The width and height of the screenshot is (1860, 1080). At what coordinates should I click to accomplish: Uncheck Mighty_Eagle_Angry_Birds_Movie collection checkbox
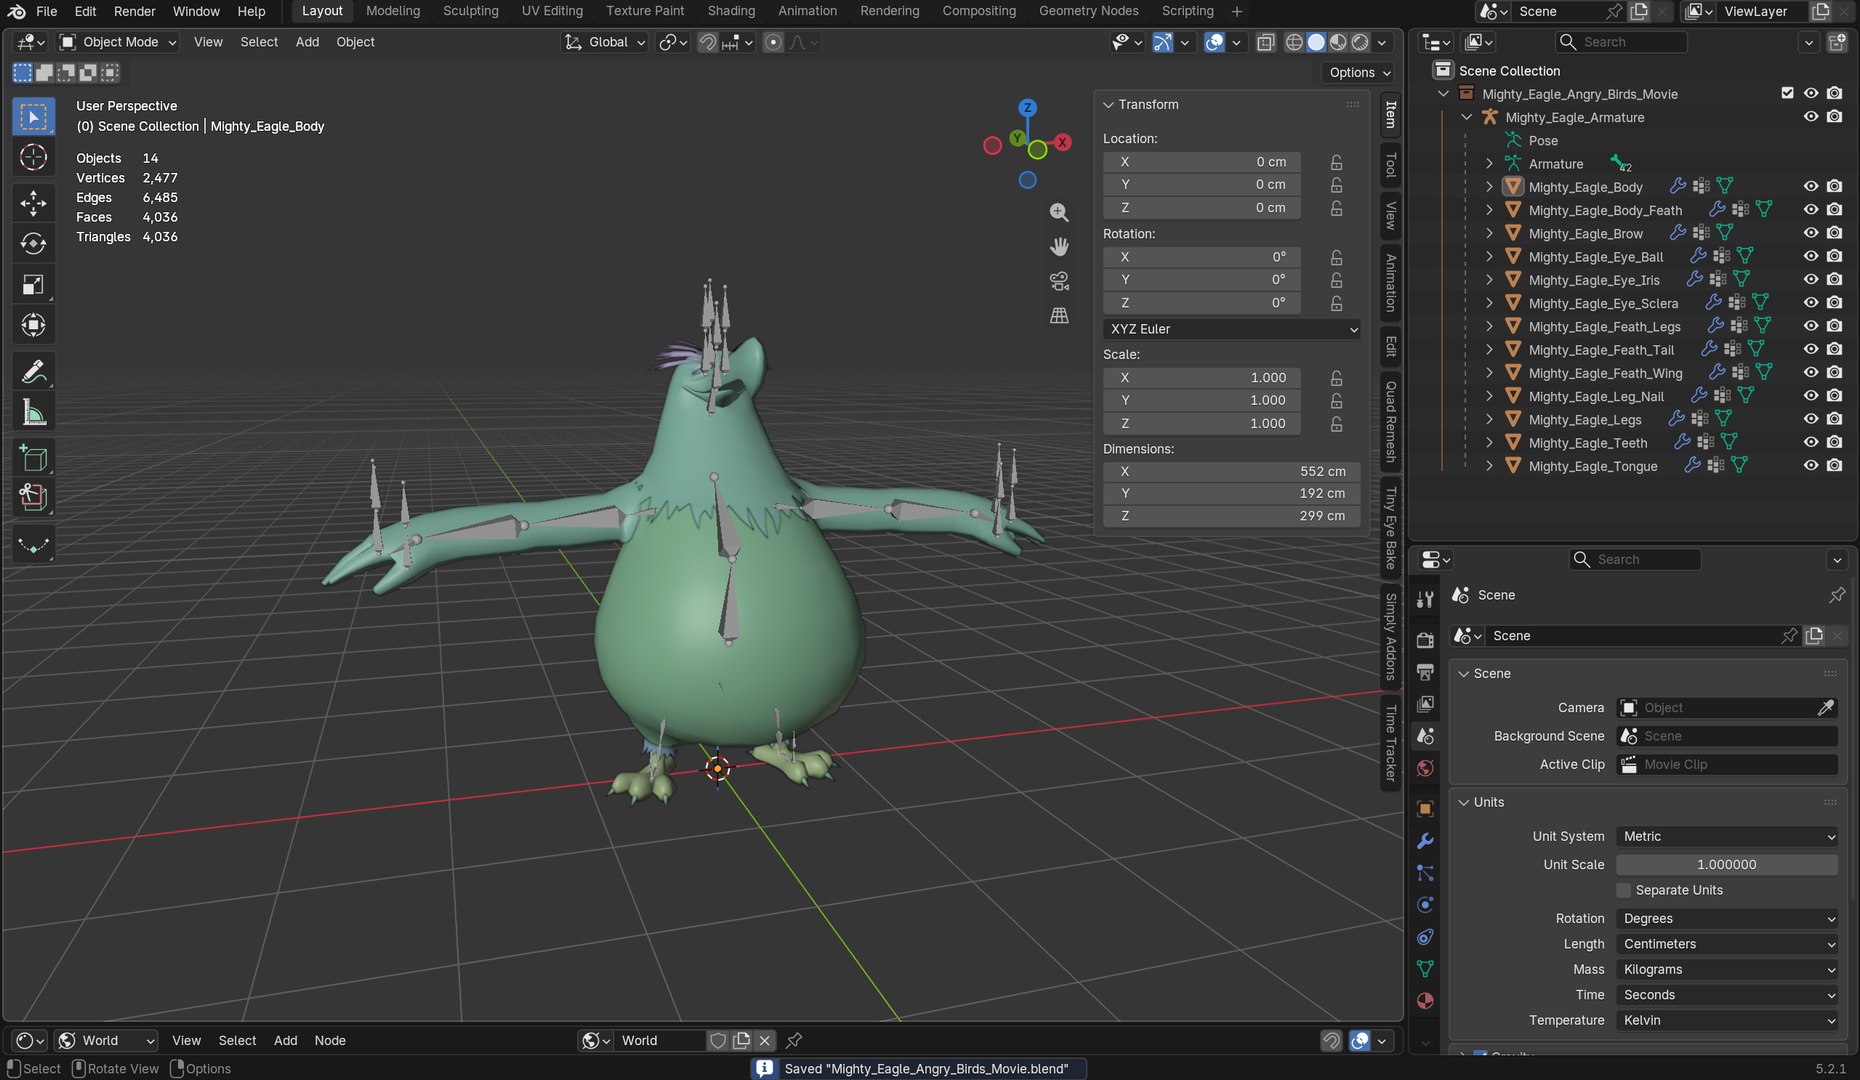(1787, 93)
